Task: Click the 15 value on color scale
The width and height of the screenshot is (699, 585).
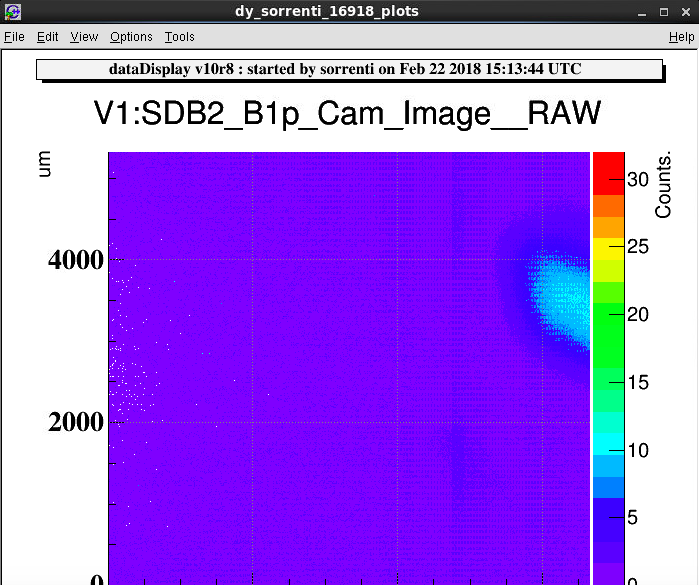Action: 637,382
